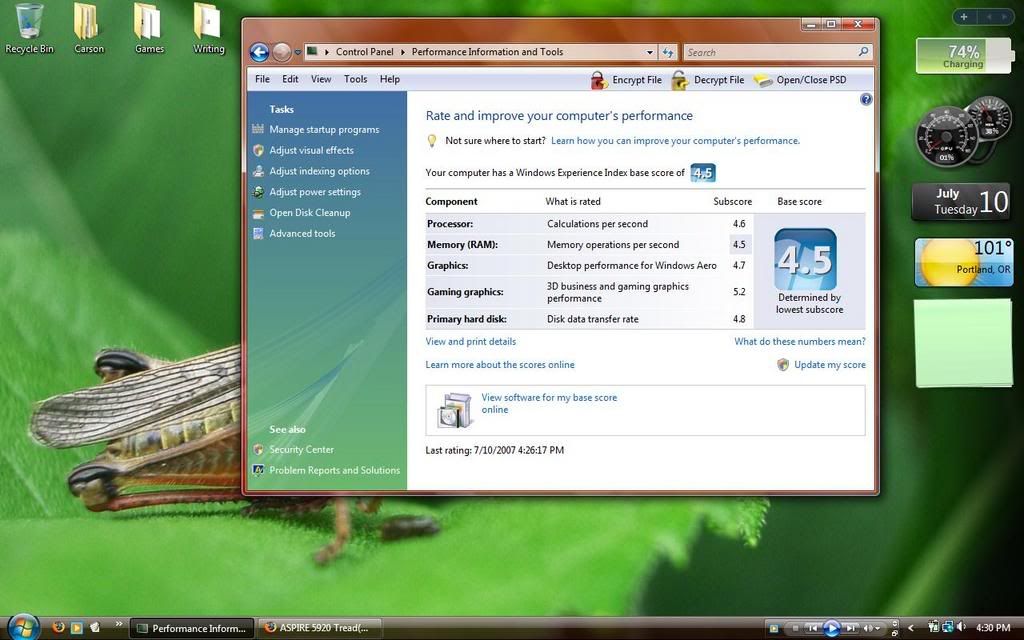Click the breadcrumb arrow before Control Panel
1024x640 pixels.
click(327, 52)
